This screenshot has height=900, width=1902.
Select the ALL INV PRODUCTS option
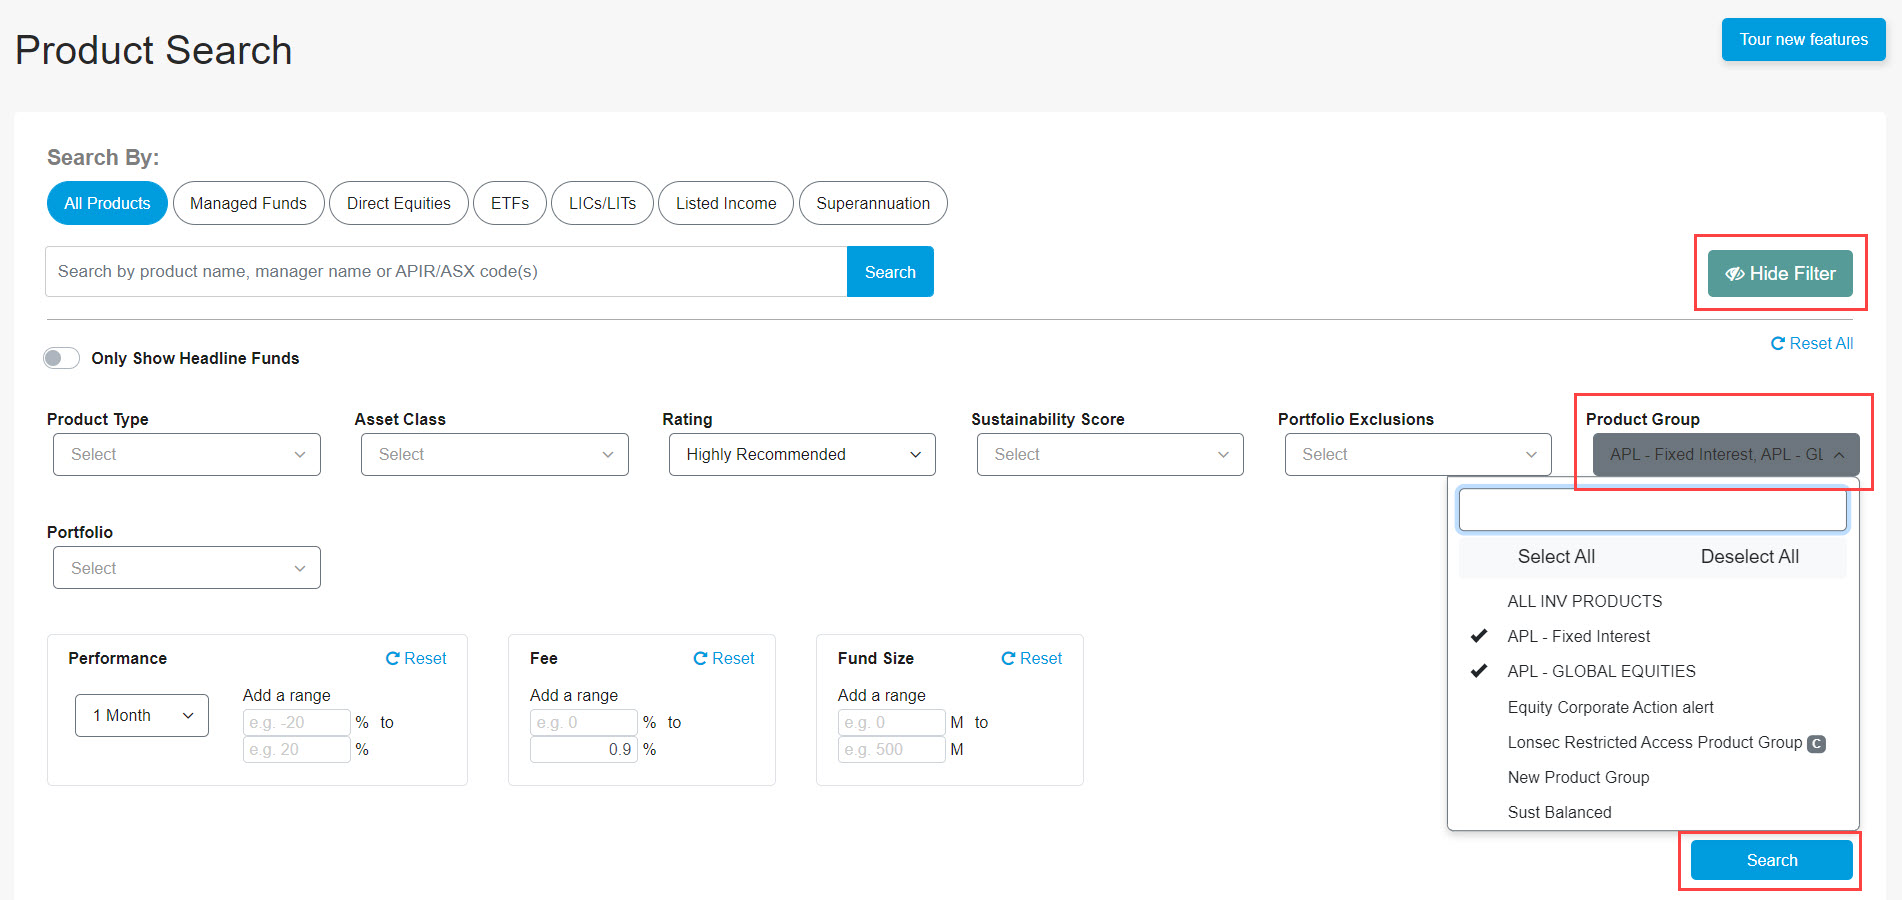tap(1585, 601)
